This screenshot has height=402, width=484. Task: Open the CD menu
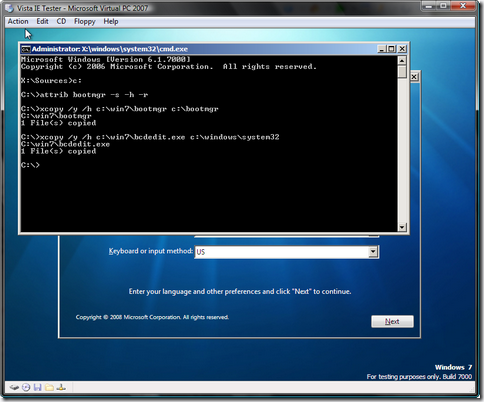coord(61,21)
